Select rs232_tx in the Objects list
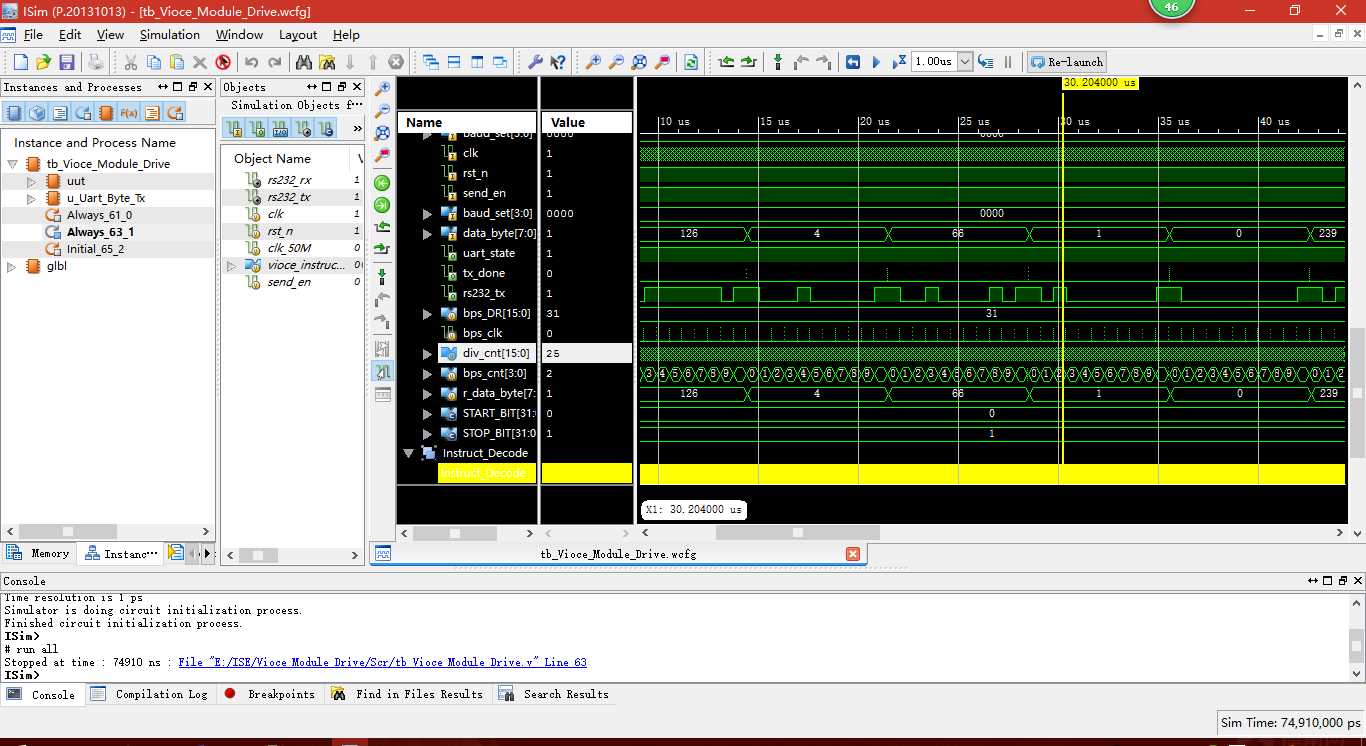Viewport: 1366px width, 746px height. point(289,197)
